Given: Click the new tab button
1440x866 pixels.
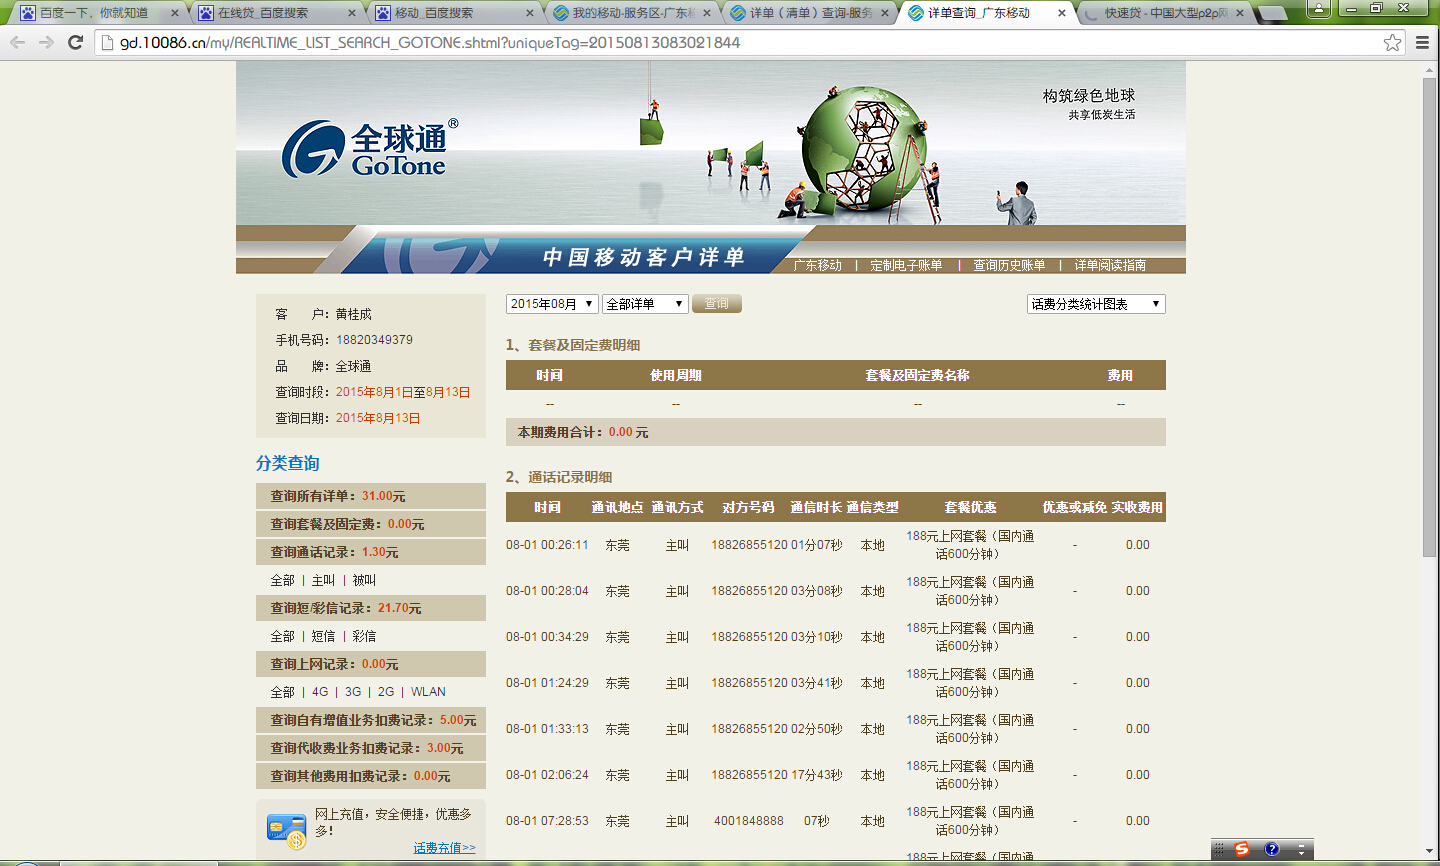Looking at the screenshot, I should pos(1271,14).
